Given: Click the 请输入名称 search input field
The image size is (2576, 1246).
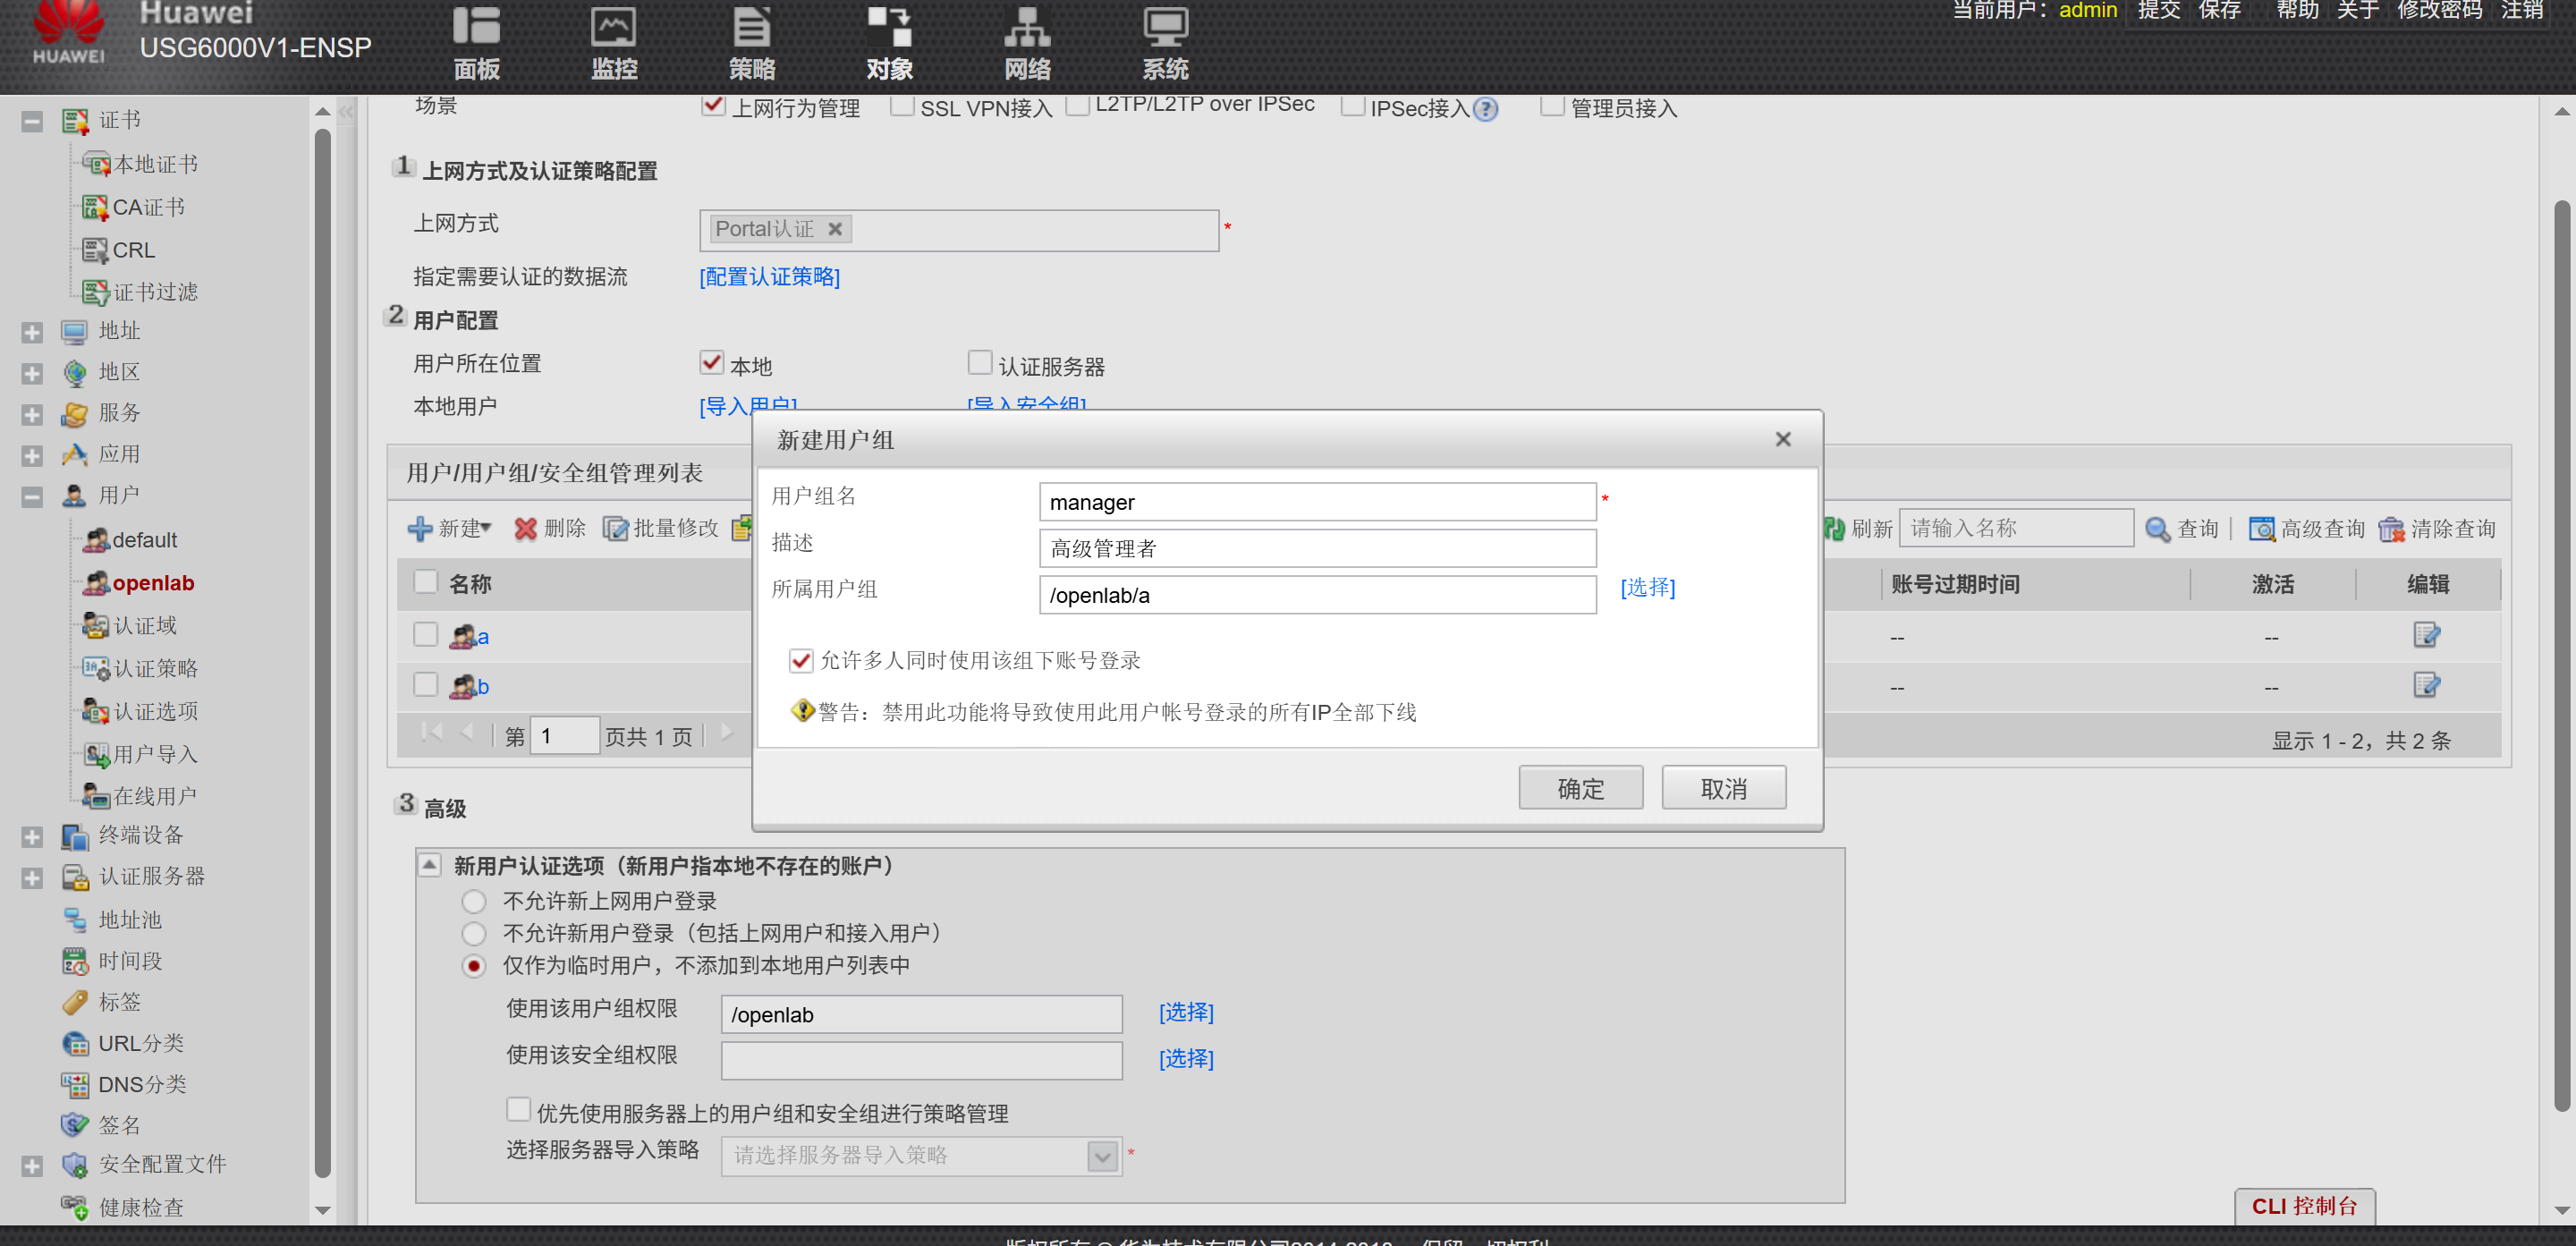Looking at the screenshot, I should [2015, 528].
